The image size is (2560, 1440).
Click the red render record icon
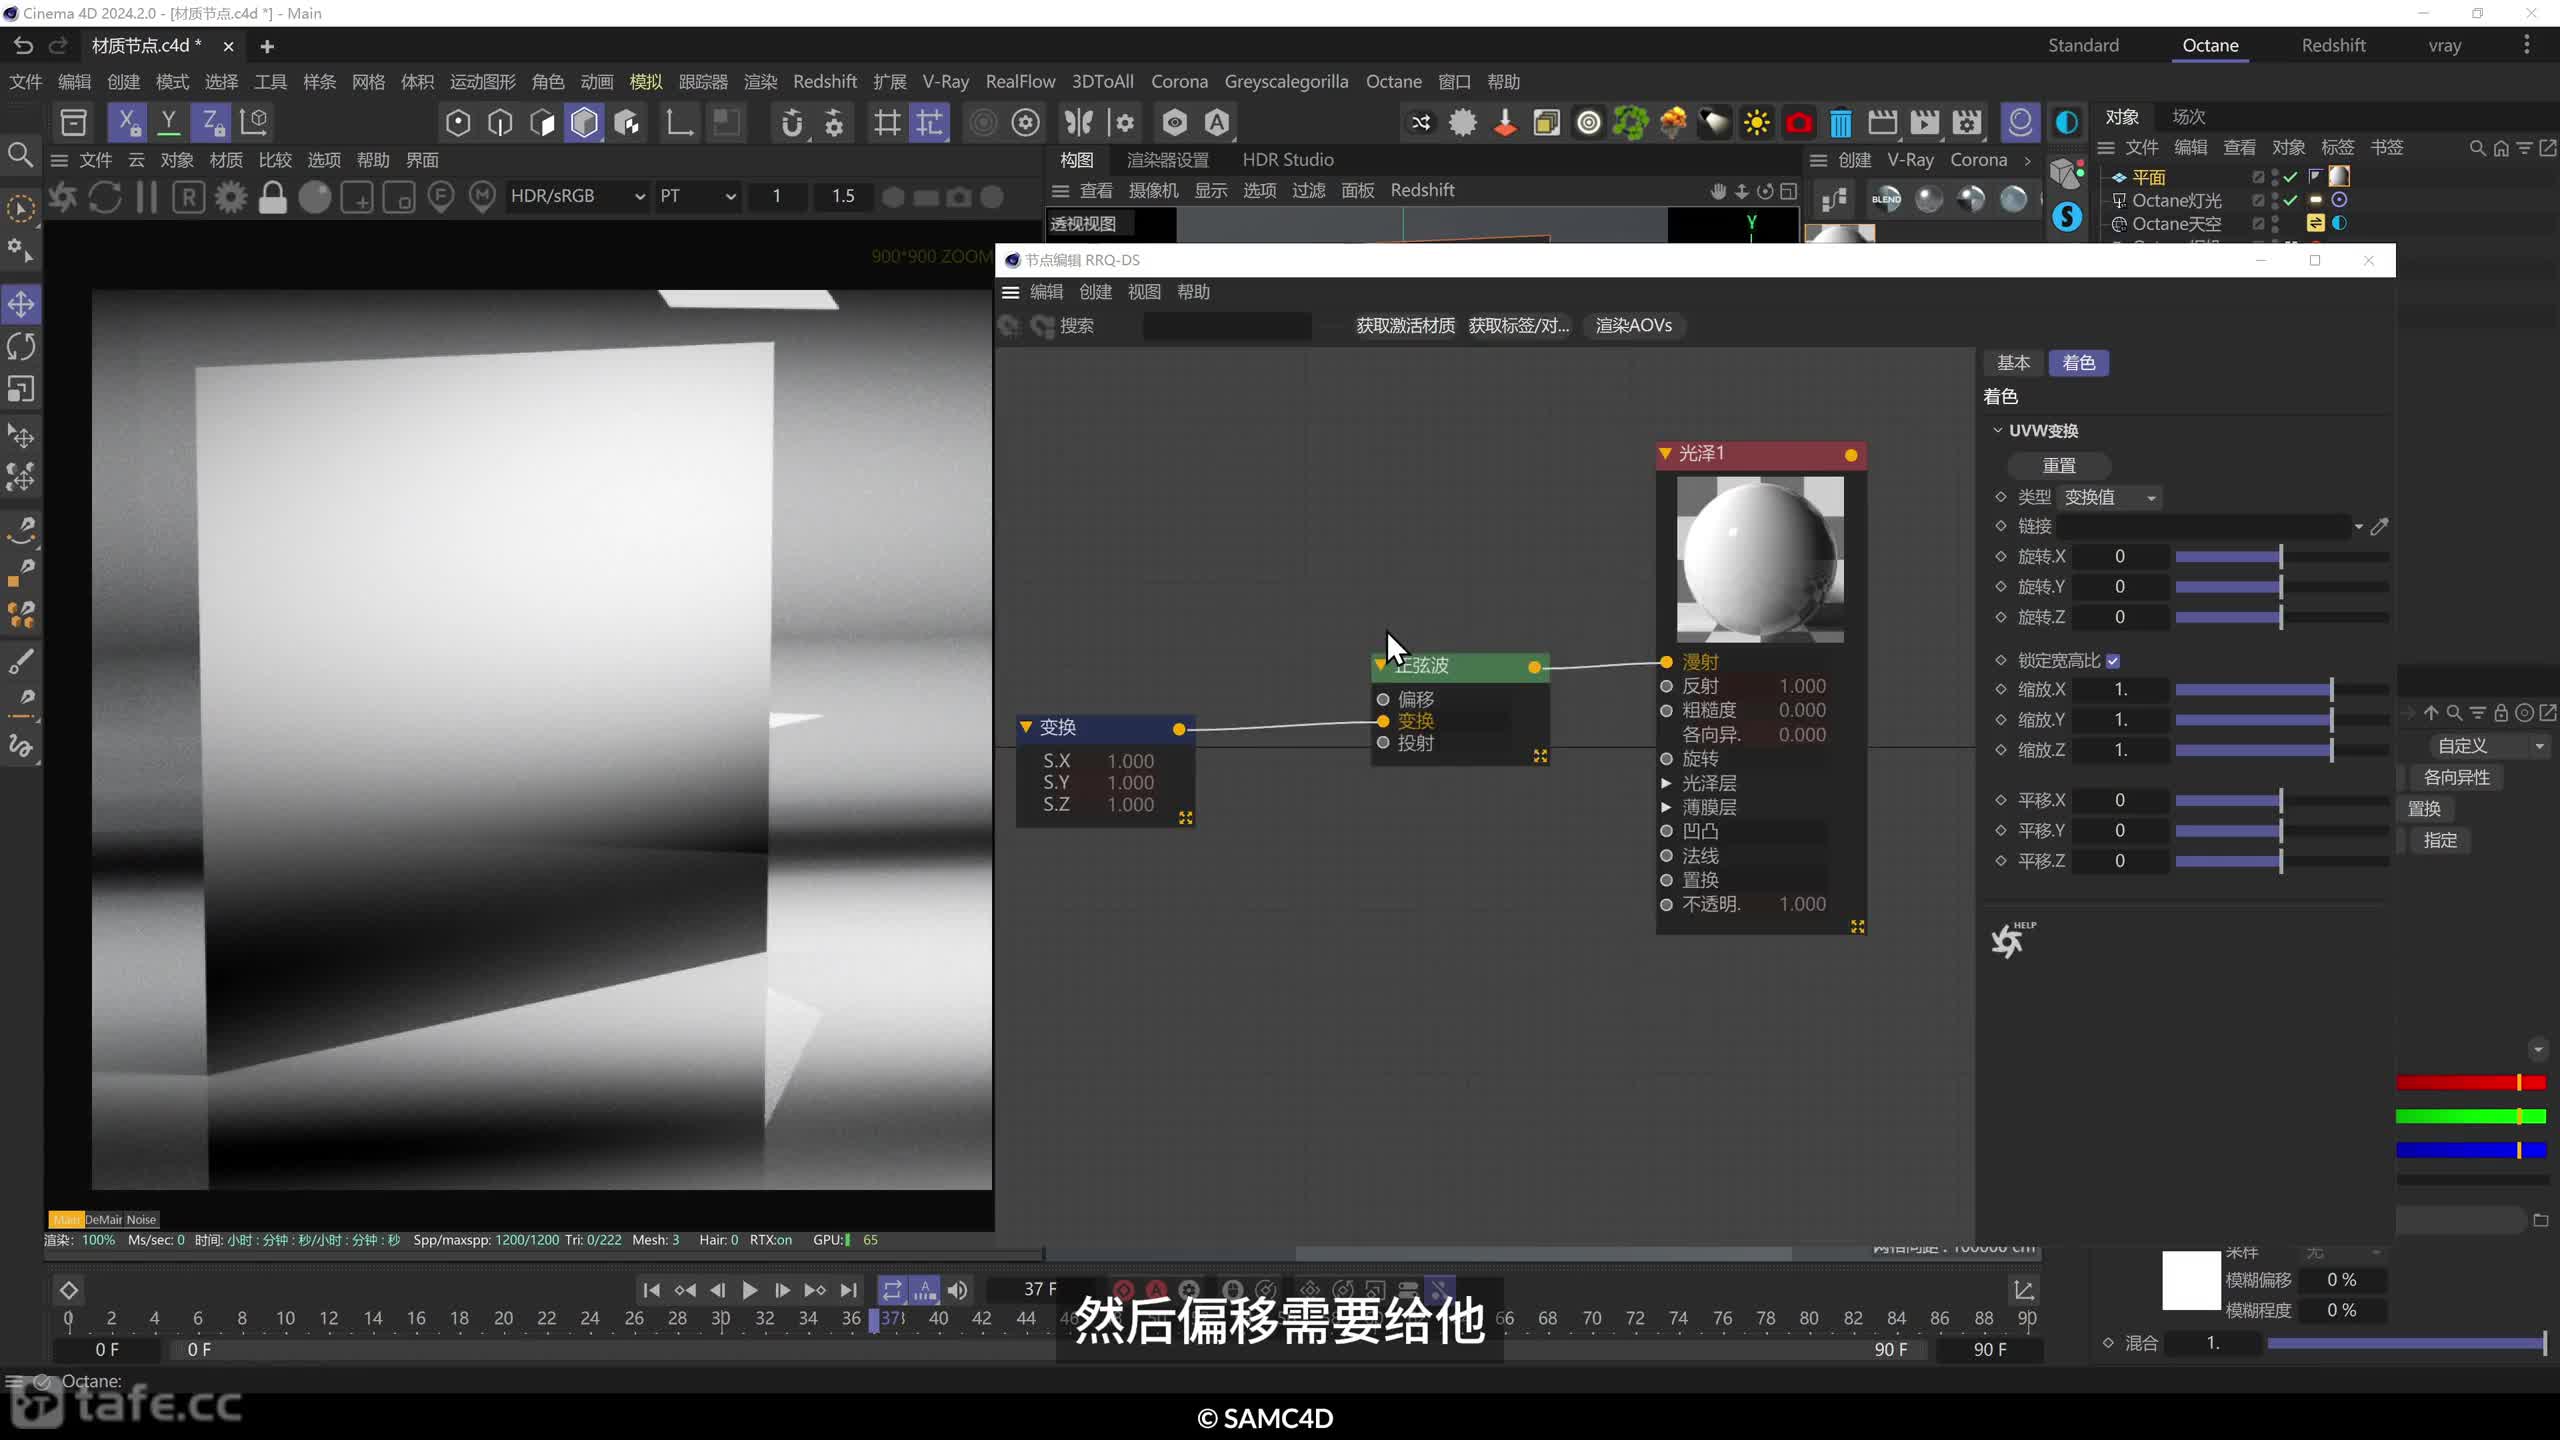(1799, 123)
